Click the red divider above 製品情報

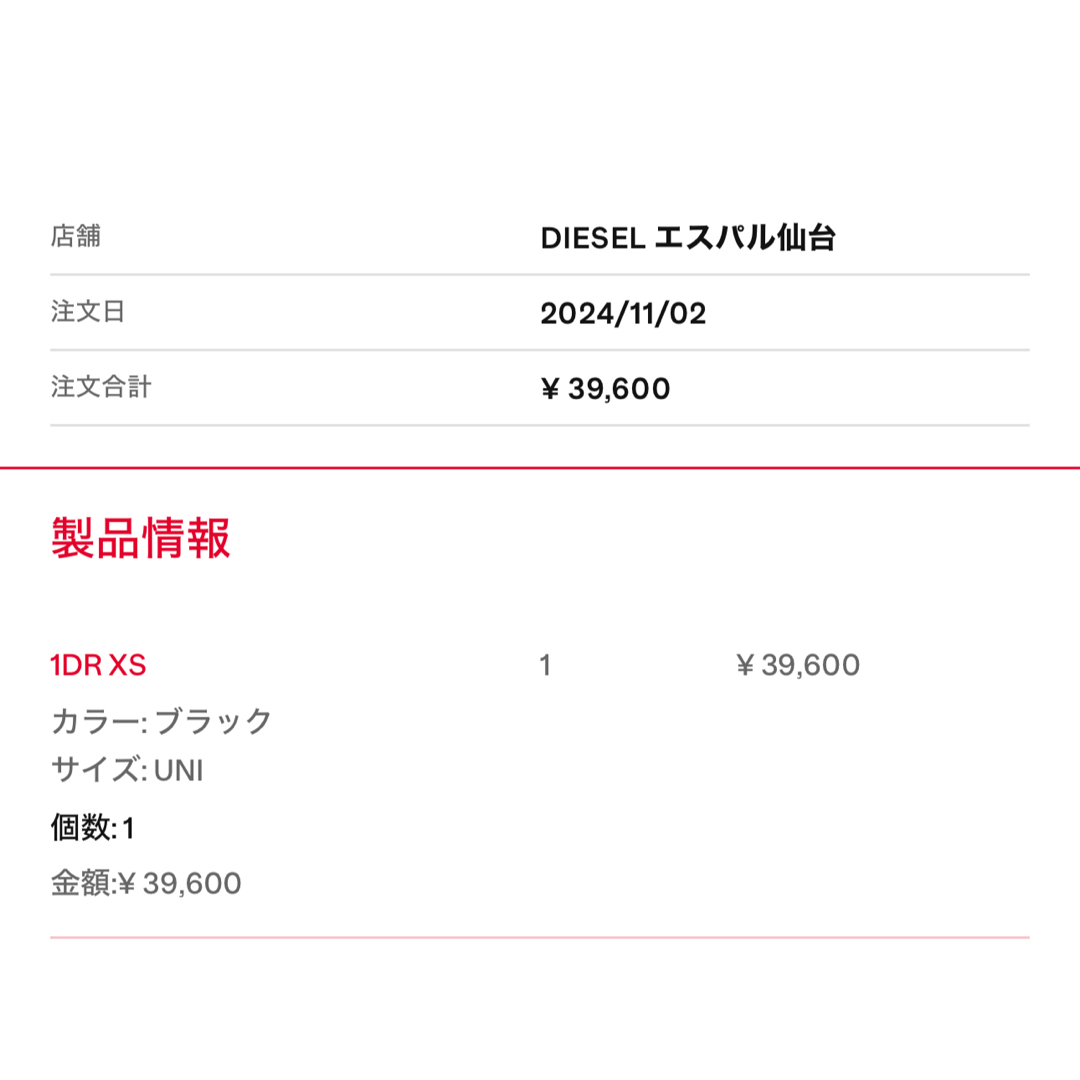coord(540,468)
